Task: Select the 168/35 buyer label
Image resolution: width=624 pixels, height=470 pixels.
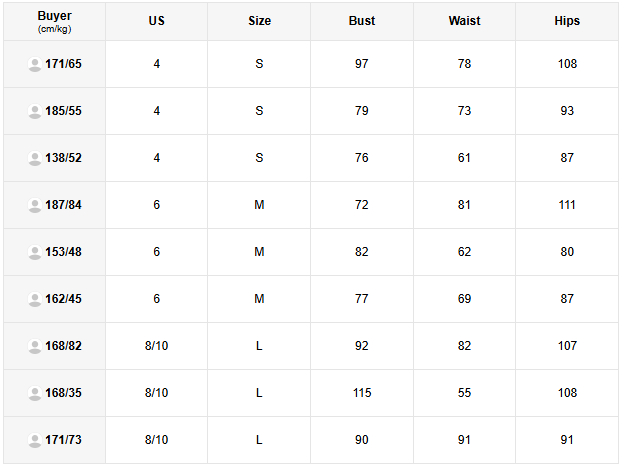Action: click(x=63, y=393)
